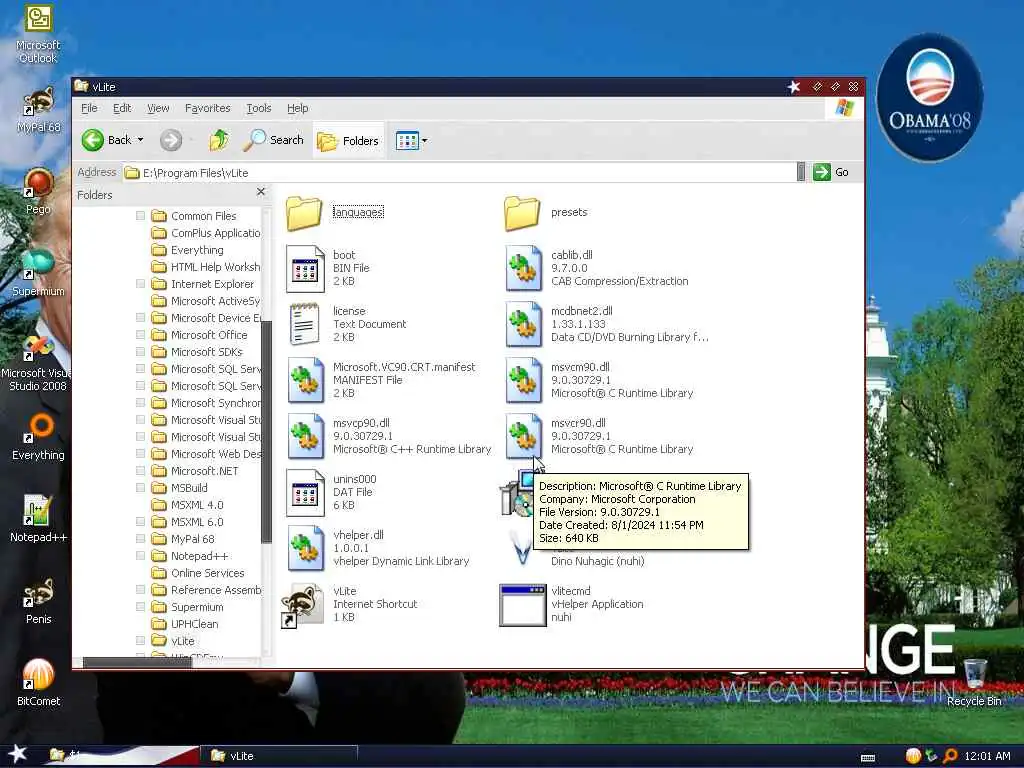The image size is (1024, 768).
Task: Click the Folders pane vertical scrollbar
Action: pos(266,431)
